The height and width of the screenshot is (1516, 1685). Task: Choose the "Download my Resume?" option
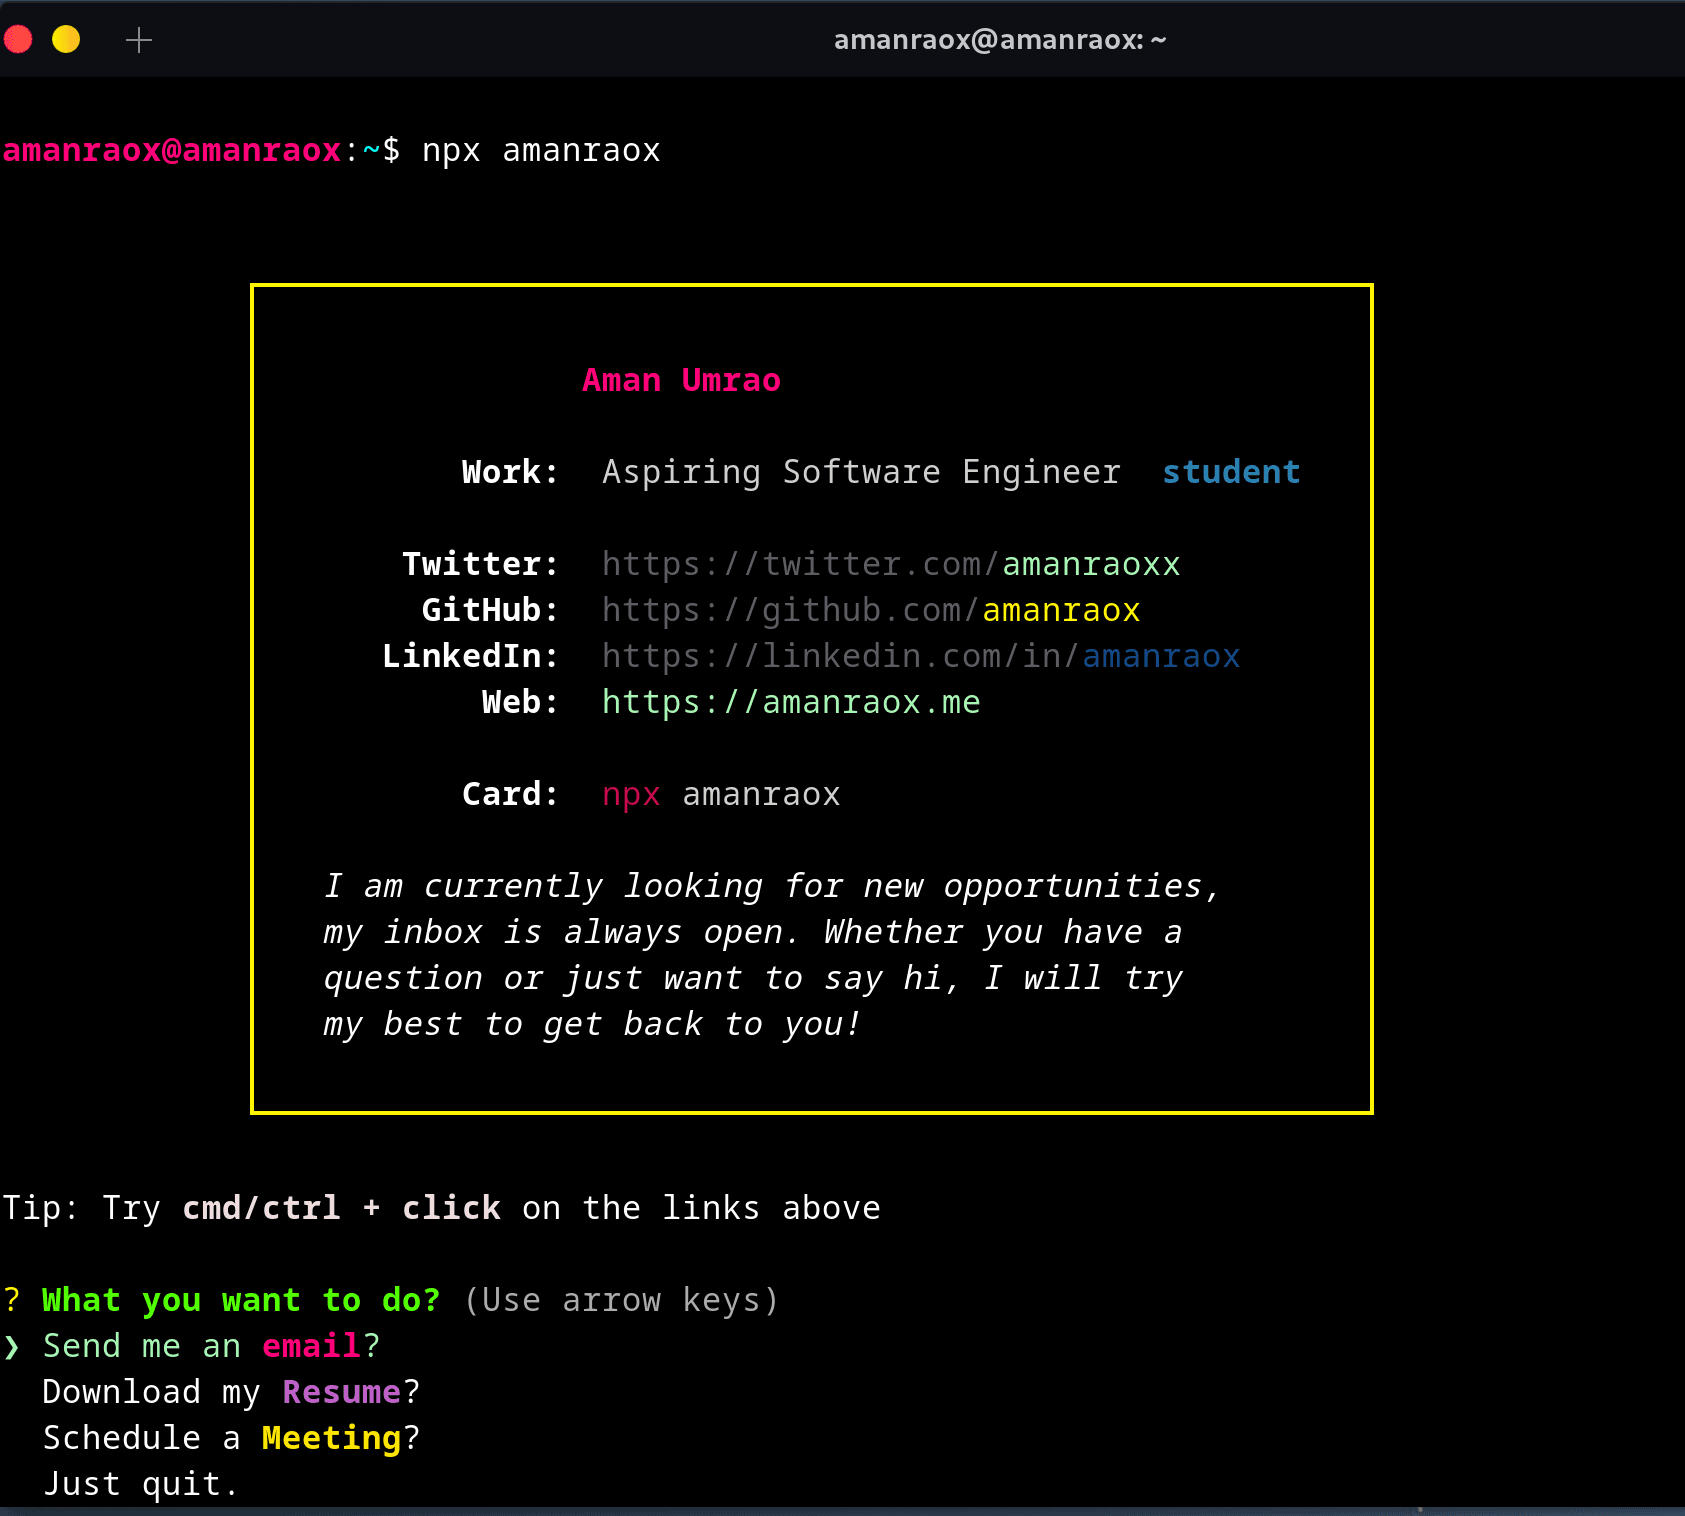point(231,1392)
